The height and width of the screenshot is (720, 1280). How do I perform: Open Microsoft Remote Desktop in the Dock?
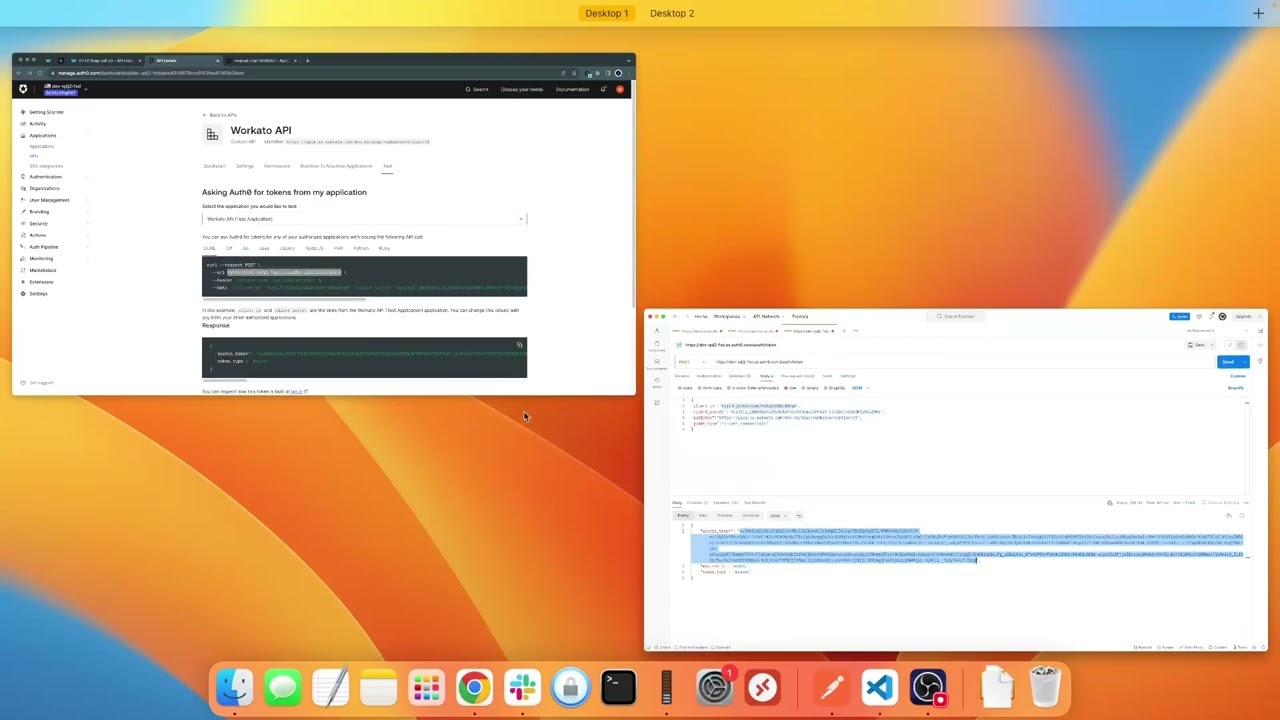(763, 688)
